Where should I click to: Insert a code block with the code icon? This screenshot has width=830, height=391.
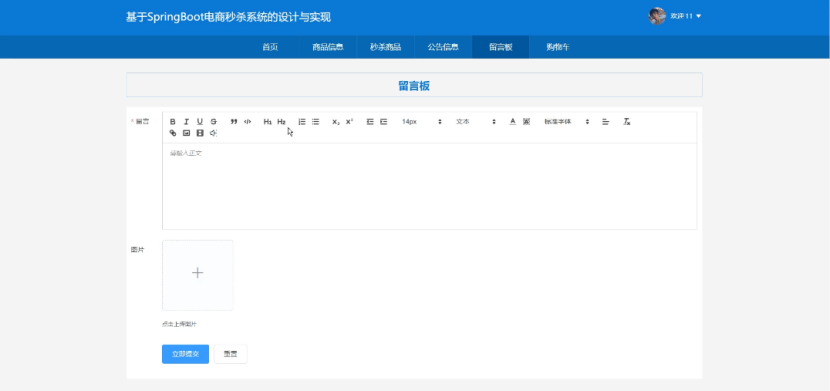(x=247, y=122)
